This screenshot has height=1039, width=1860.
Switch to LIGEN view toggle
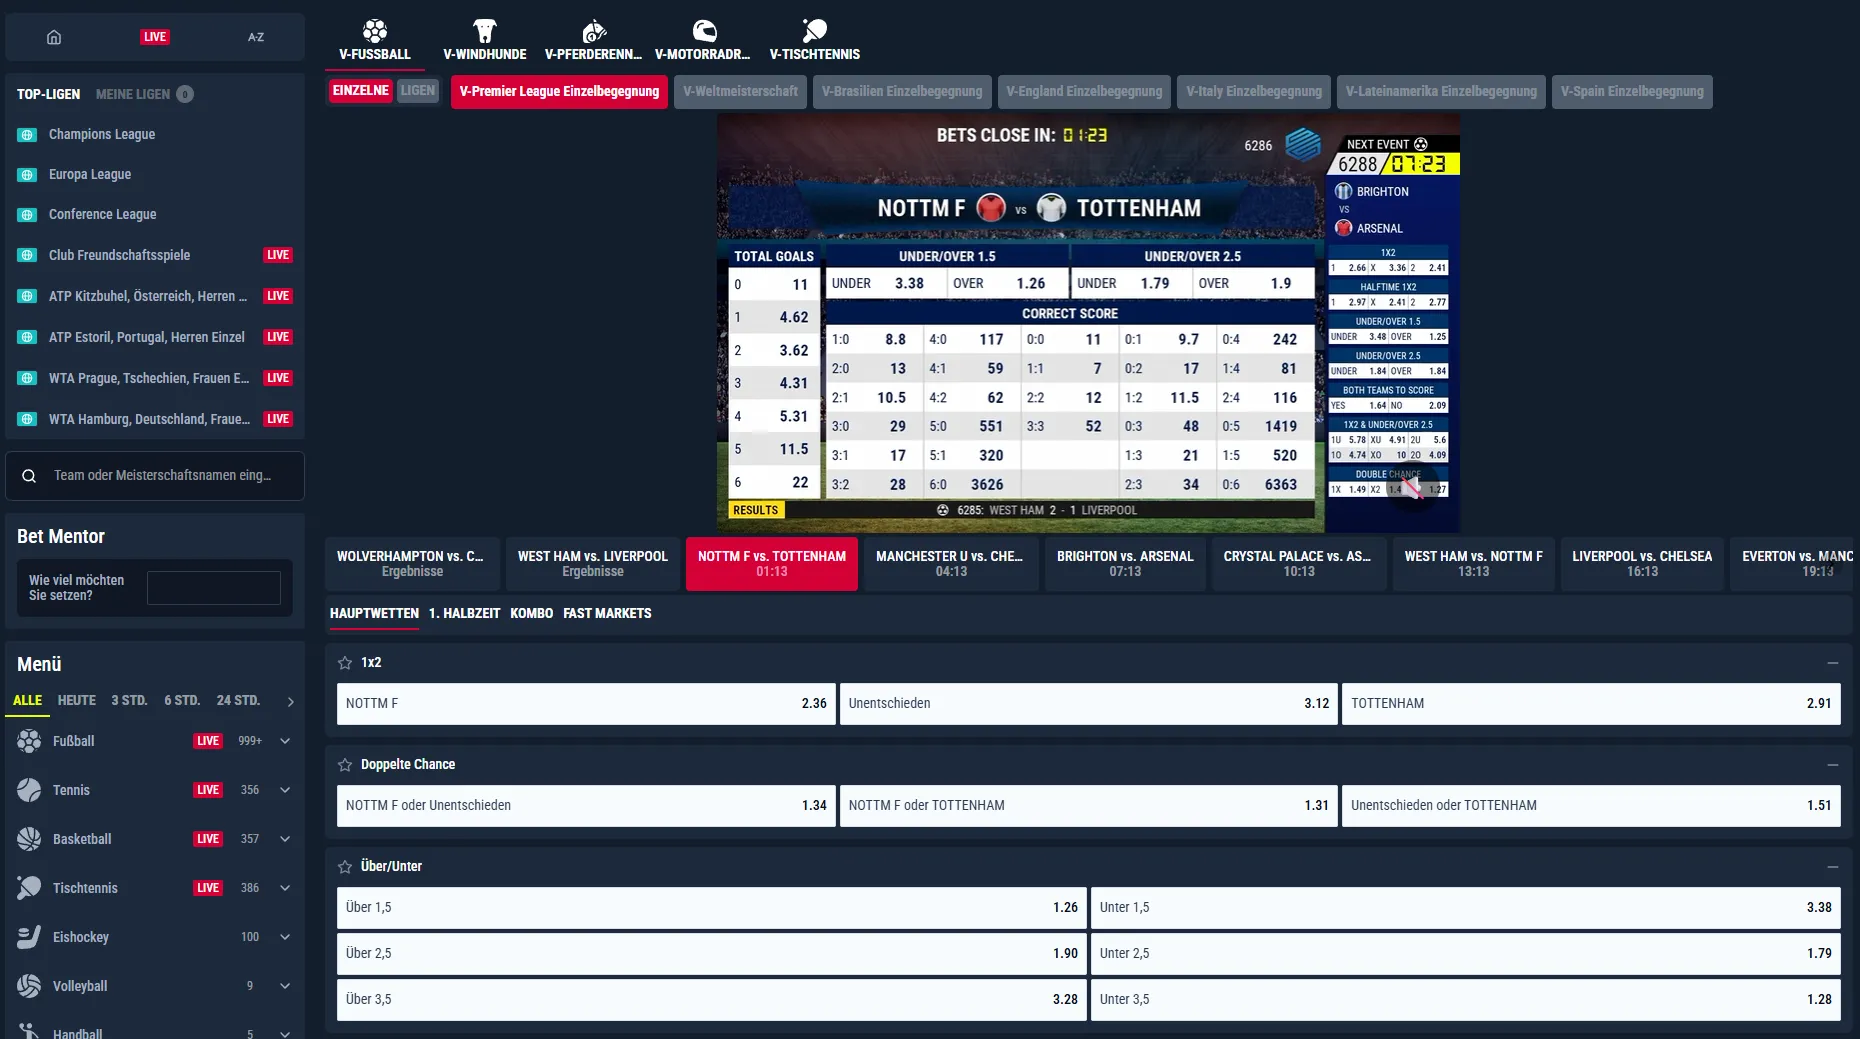(x=418, y=91)
